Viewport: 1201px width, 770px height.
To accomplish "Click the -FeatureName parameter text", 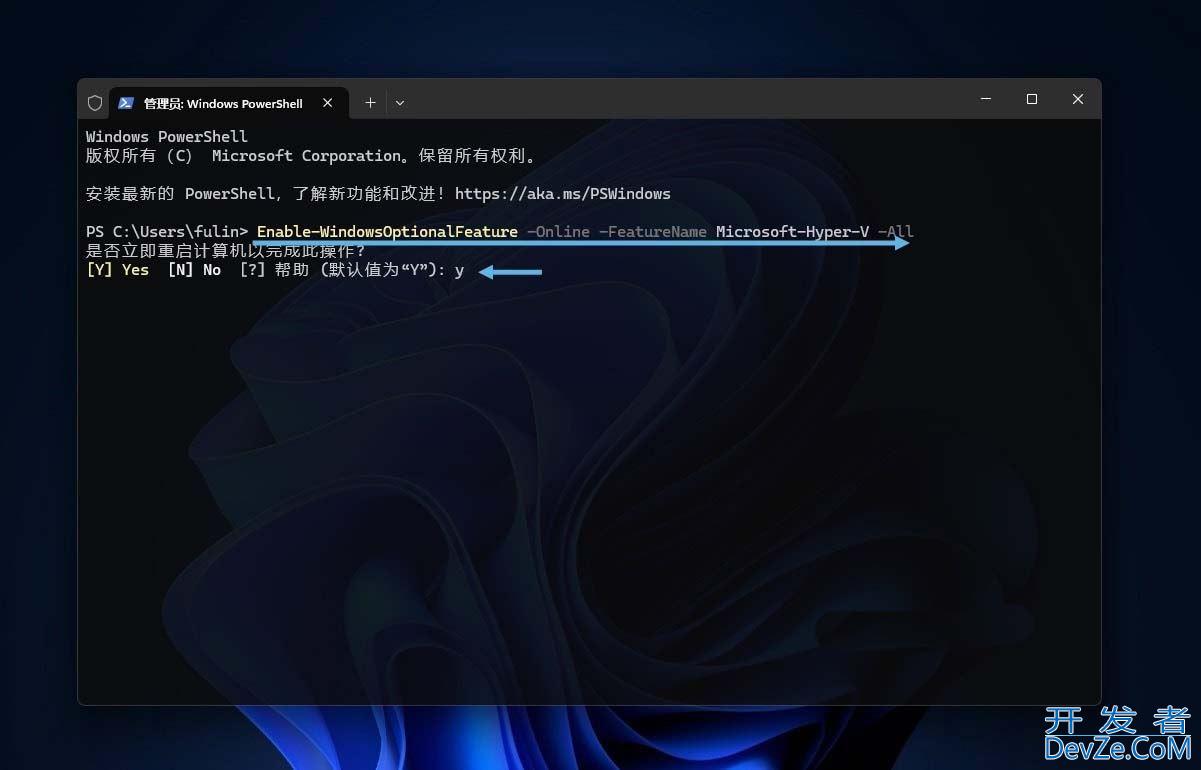I will [653, 232].
